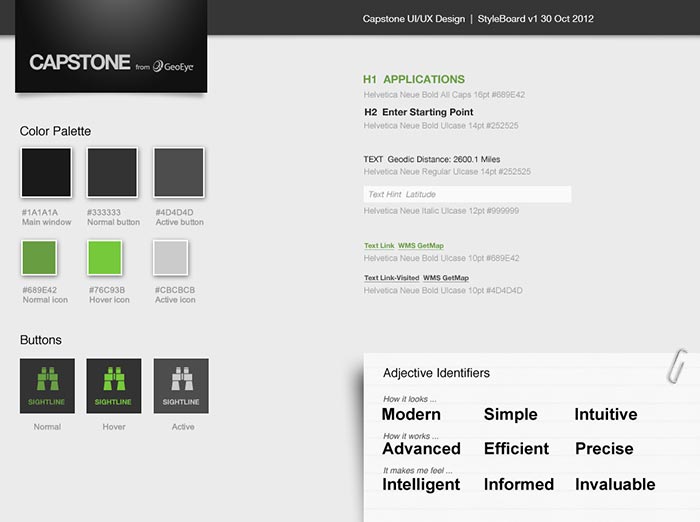Click the word Precise
The image size is (700, 522).
point(604,449)
